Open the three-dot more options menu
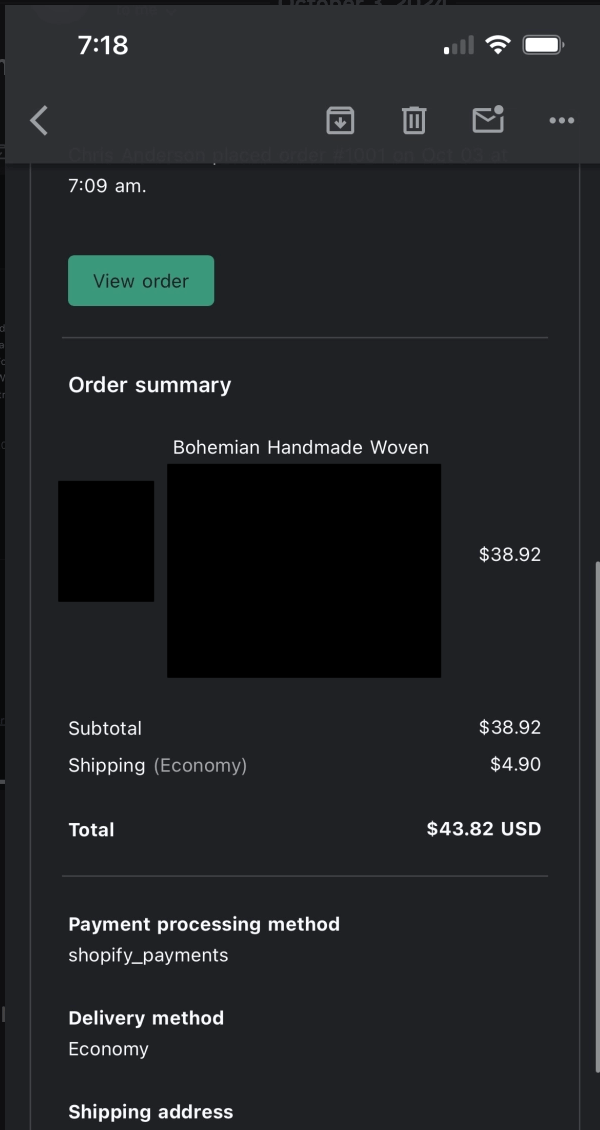Viewport: 600px width, 1130px height. pos(562,121)
